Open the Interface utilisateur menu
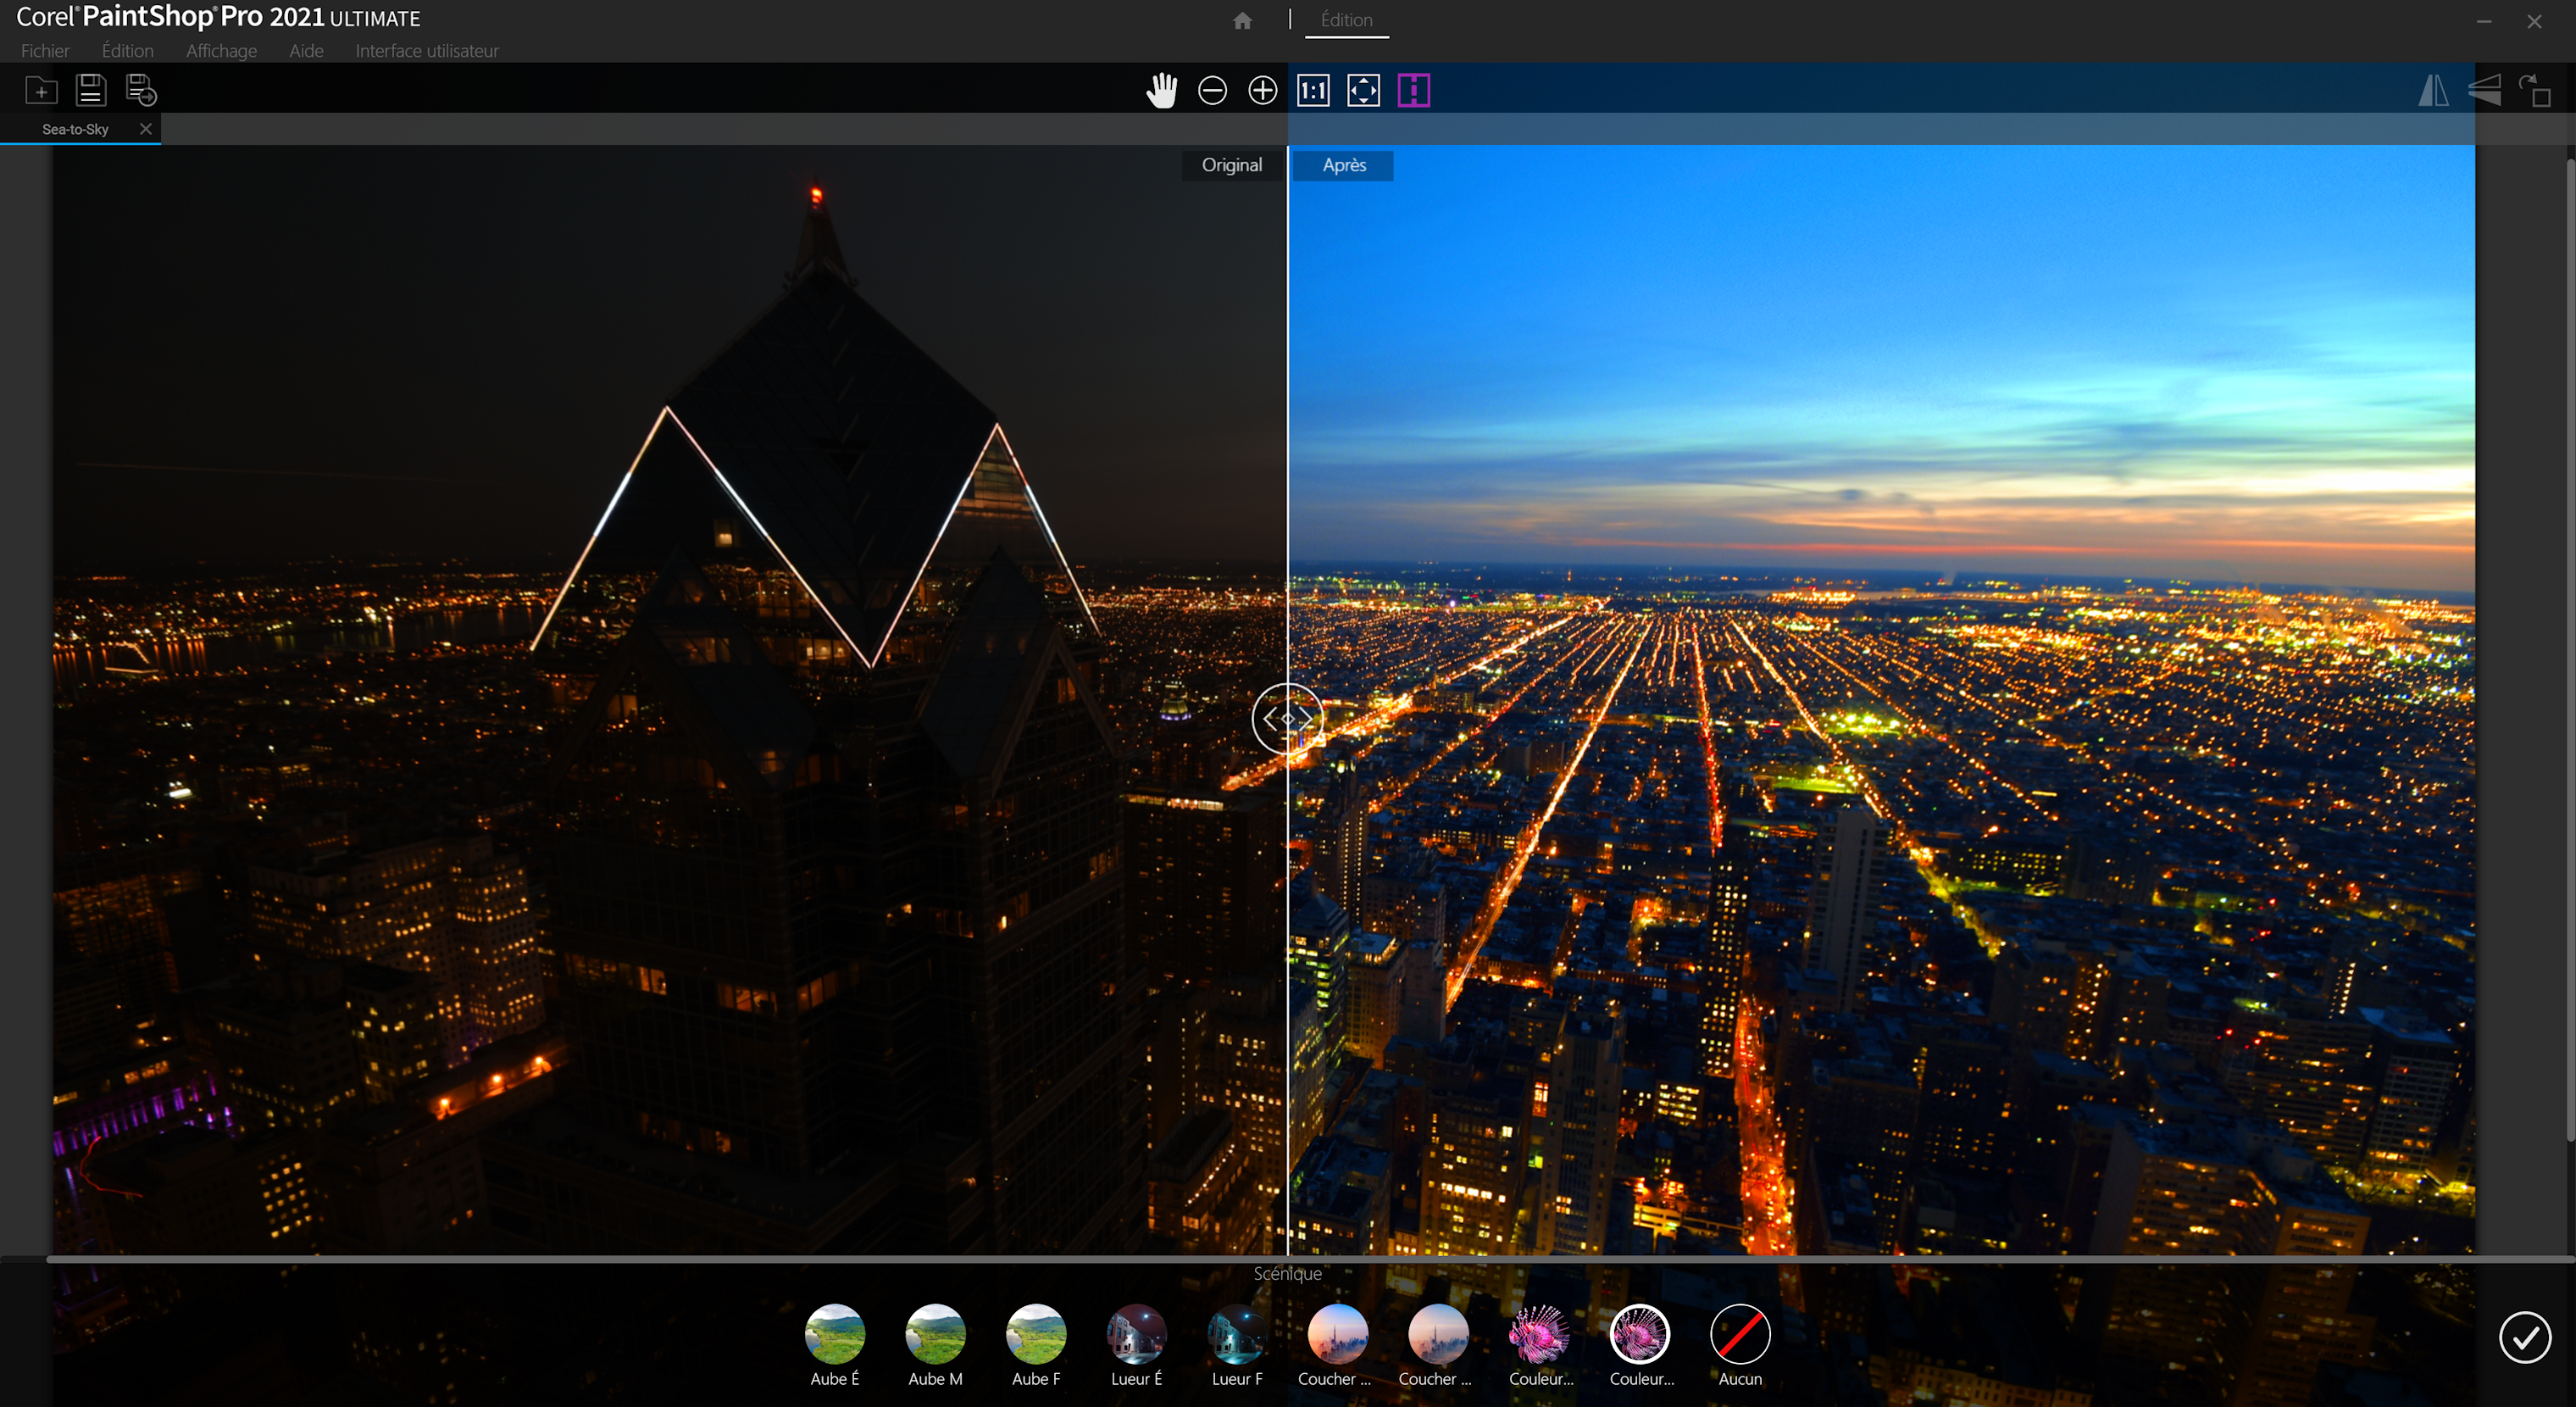This screenshot has height=1407, width=2576. 427,51
